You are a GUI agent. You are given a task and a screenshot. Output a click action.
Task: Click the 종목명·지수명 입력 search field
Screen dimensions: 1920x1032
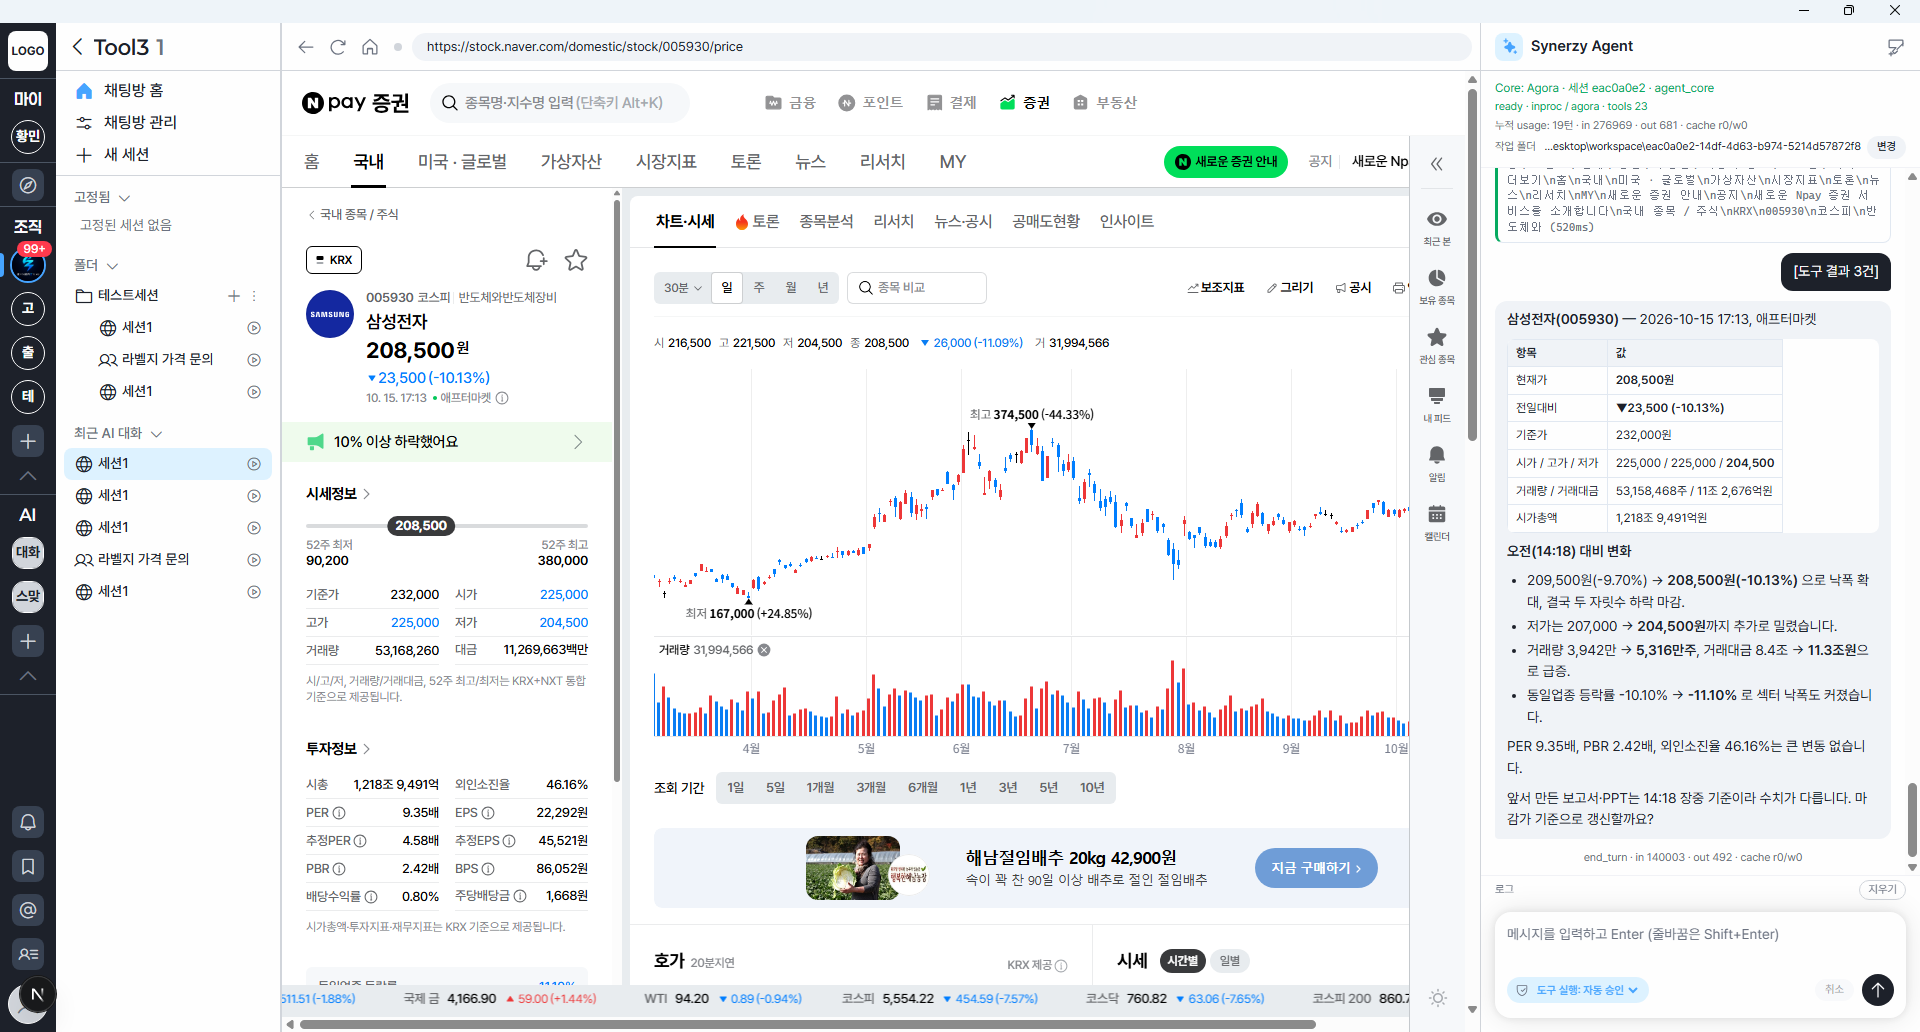click(x=562, y=103)
